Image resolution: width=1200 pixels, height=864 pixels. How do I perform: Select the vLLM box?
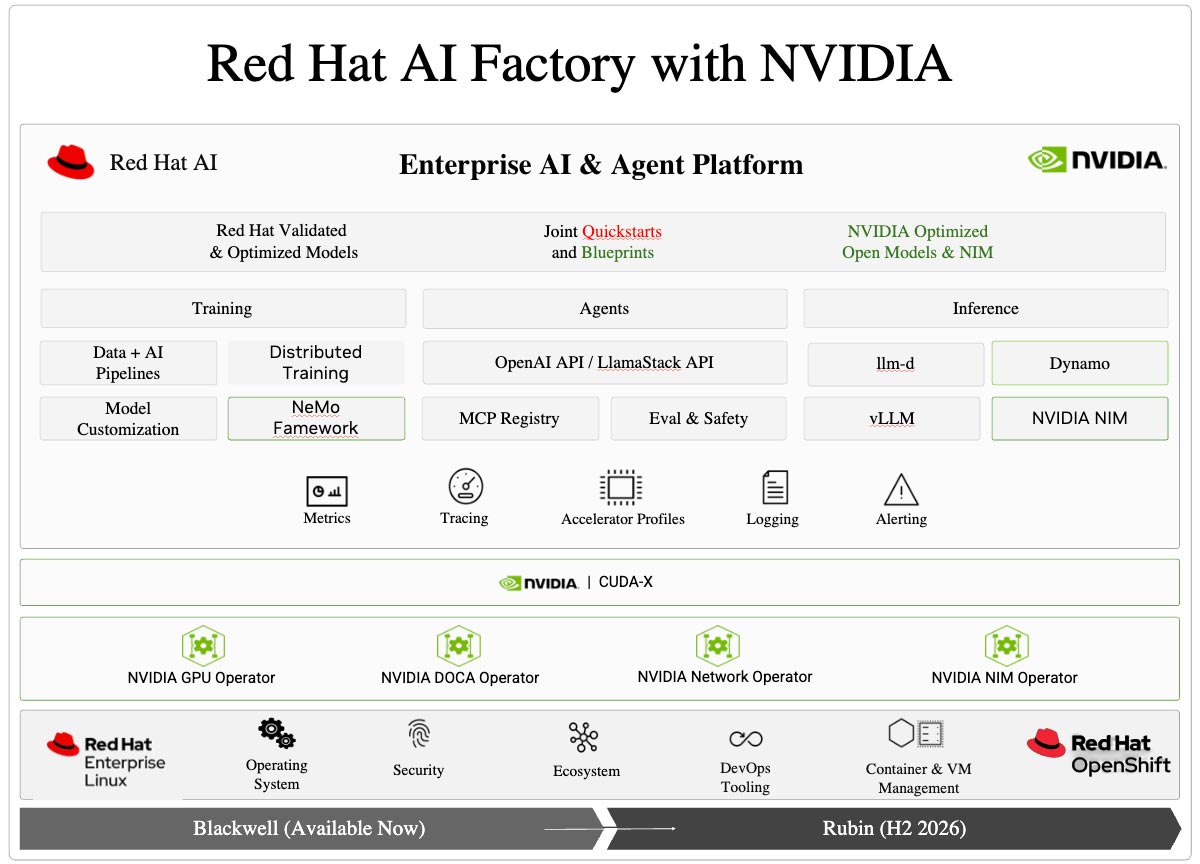[x=892, y=418]
